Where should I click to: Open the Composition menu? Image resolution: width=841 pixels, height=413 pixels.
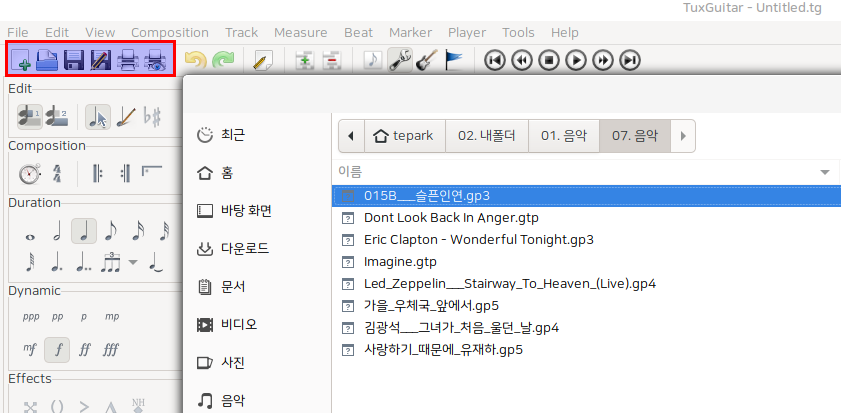pos(169,32)
